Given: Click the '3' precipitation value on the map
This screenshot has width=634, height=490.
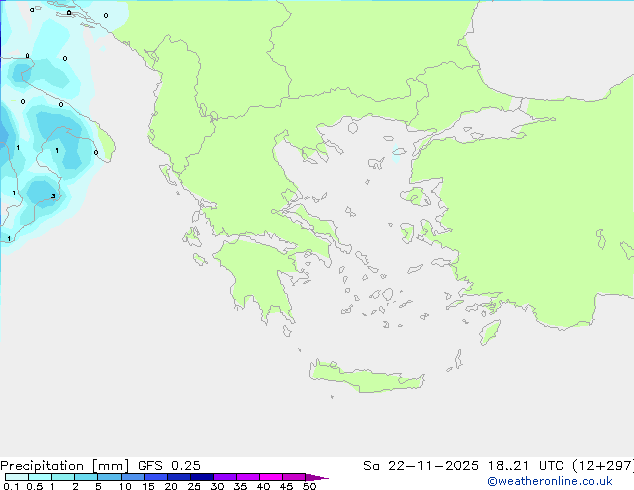Looking at the screenshot, I should 53,196.
